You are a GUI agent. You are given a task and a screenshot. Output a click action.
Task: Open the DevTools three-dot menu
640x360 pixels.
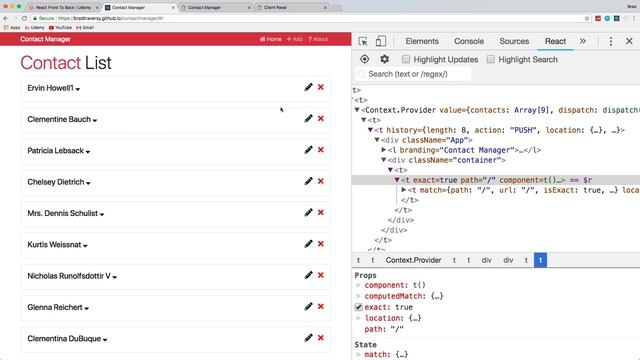[611, 41]
